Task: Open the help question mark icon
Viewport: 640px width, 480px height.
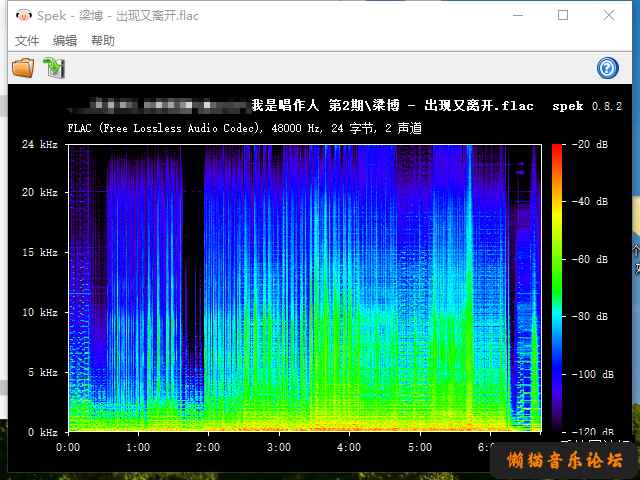Action: (x=607, y=68)
